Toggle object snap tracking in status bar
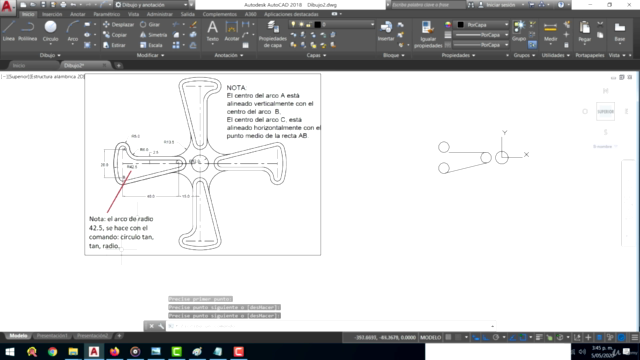The image size is (640, 360). coord(513,337)
